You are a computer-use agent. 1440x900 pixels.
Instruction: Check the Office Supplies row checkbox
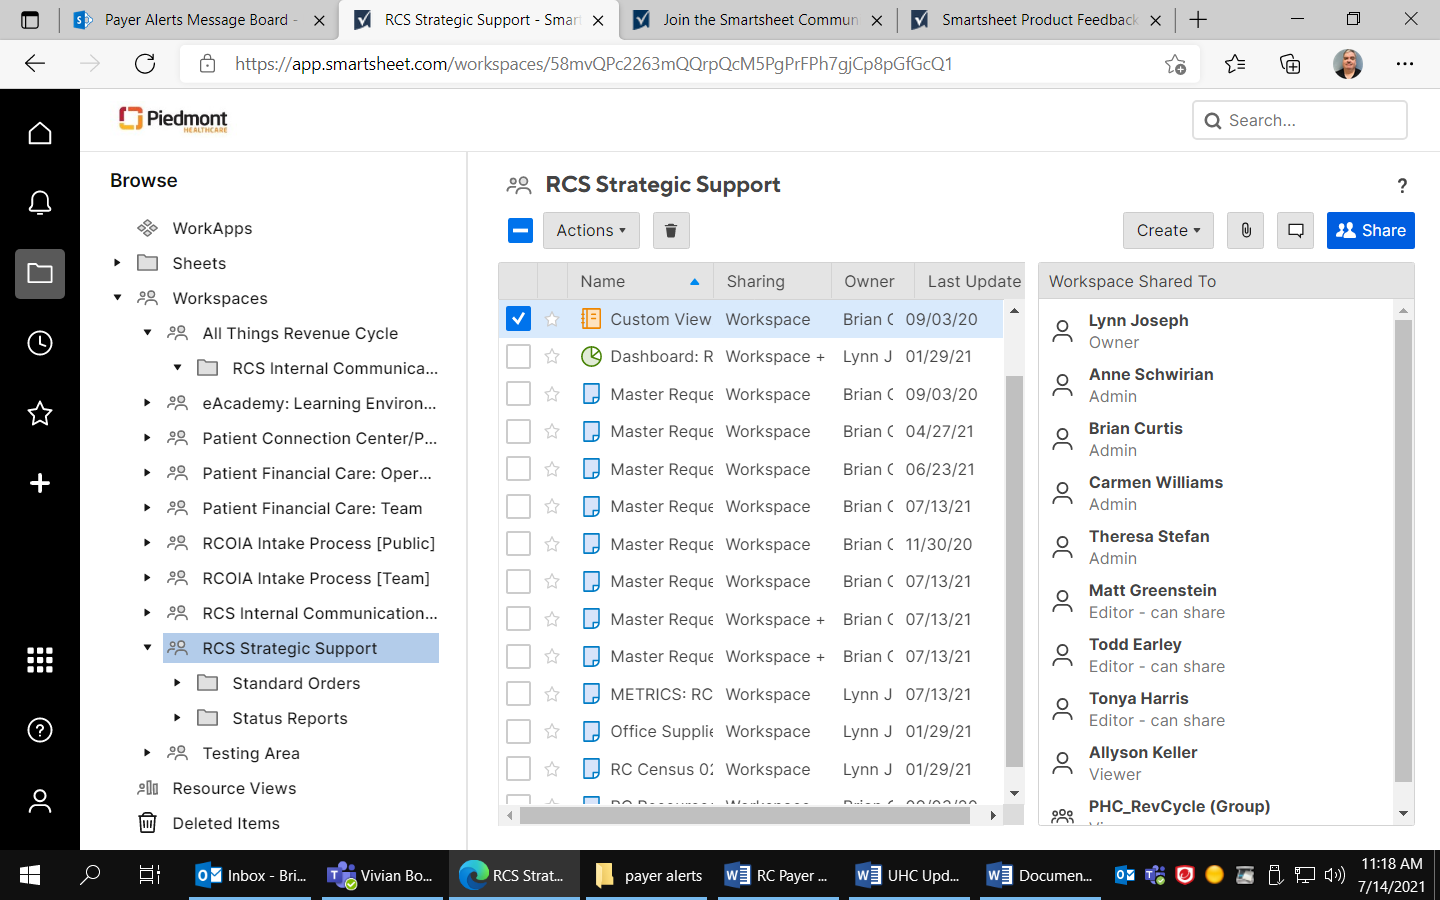[518, 731]
